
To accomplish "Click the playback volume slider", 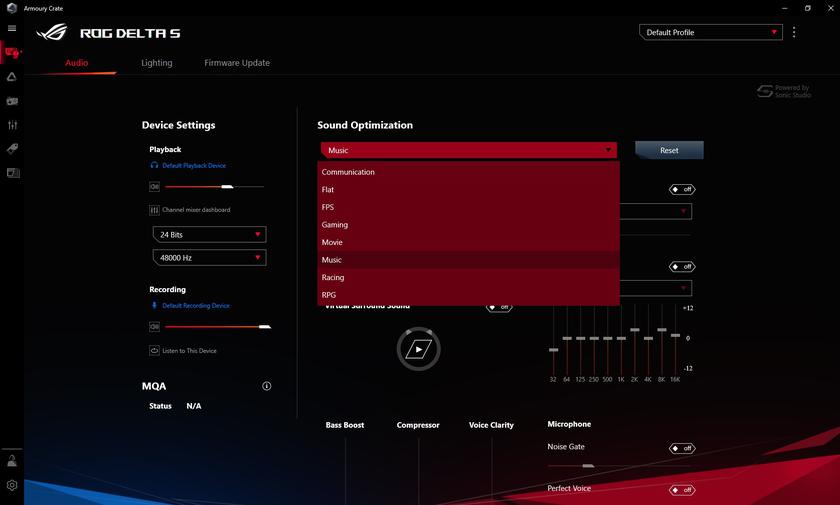I will [214, 187].
